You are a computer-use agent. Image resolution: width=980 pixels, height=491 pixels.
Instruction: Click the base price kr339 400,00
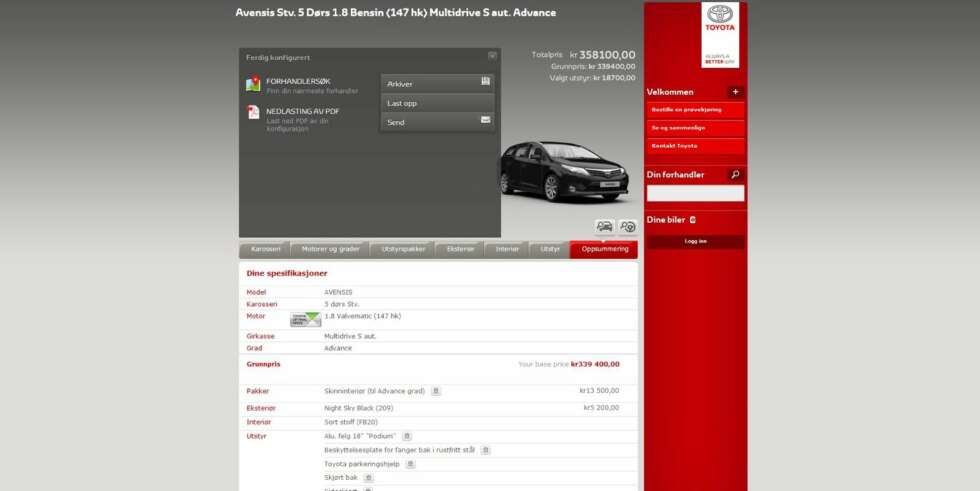tap(595, 364)
